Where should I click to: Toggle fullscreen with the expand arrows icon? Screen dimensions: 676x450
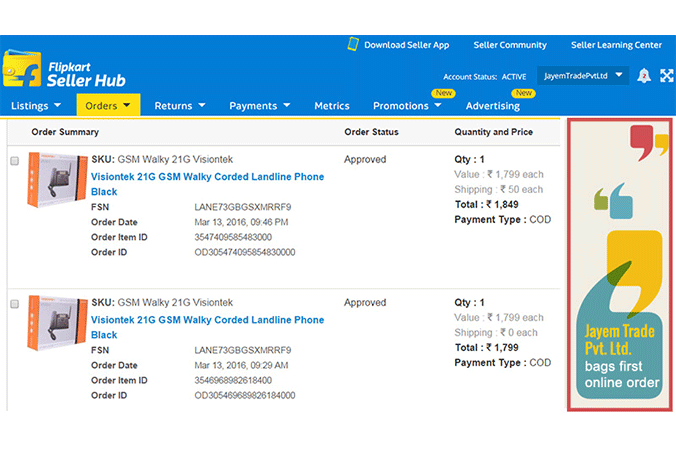[667, 75]
